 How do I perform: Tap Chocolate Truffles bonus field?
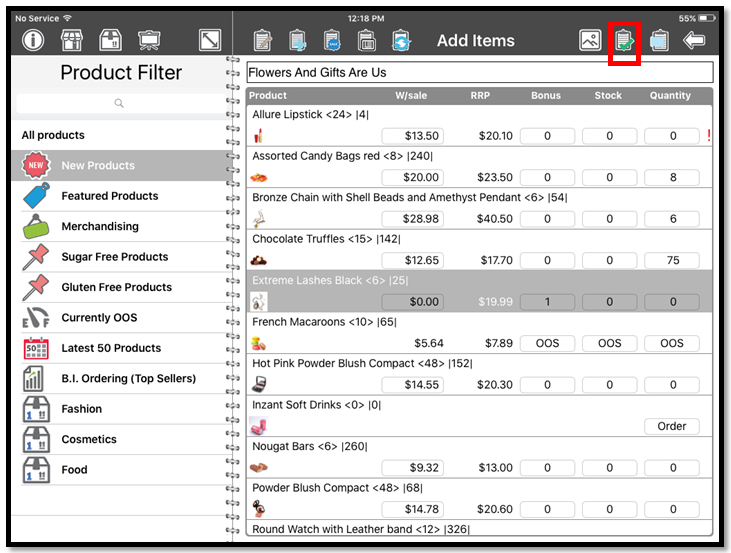pos(547,260)
